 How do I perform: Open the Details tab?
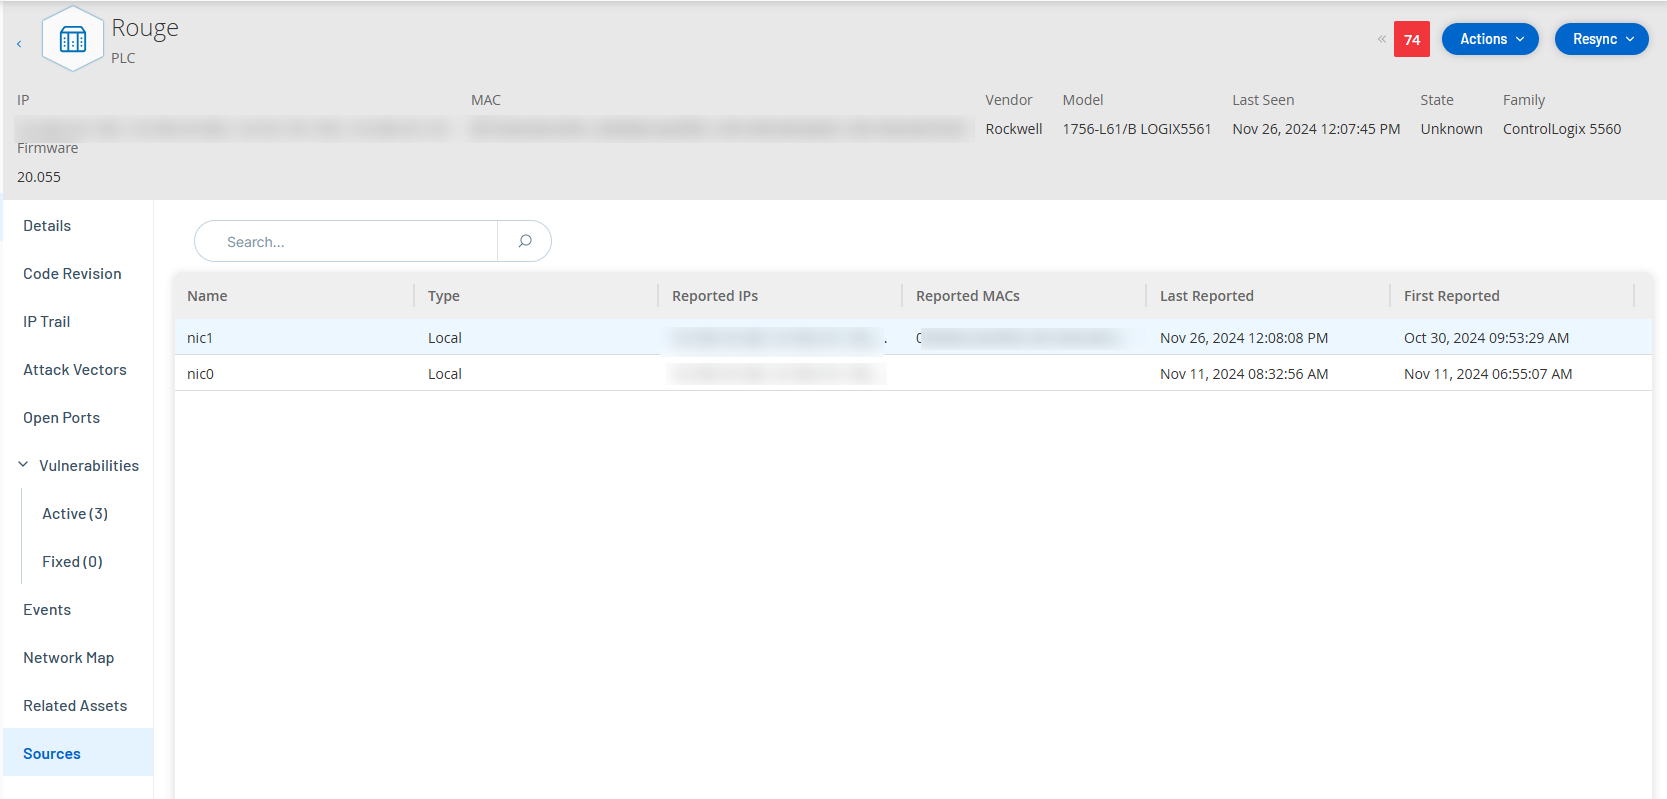coord(47,226)
